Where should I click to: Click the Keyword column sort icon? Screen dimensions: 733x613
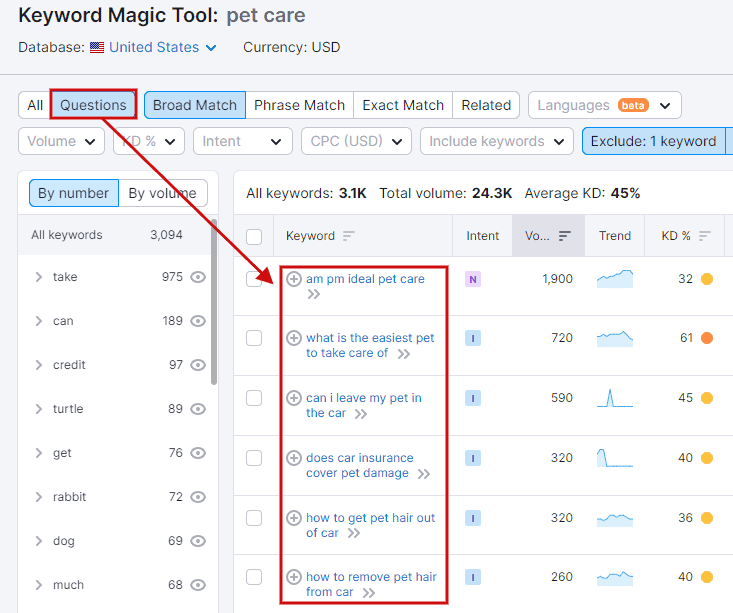pyautogui.click(x=349, y=236)
